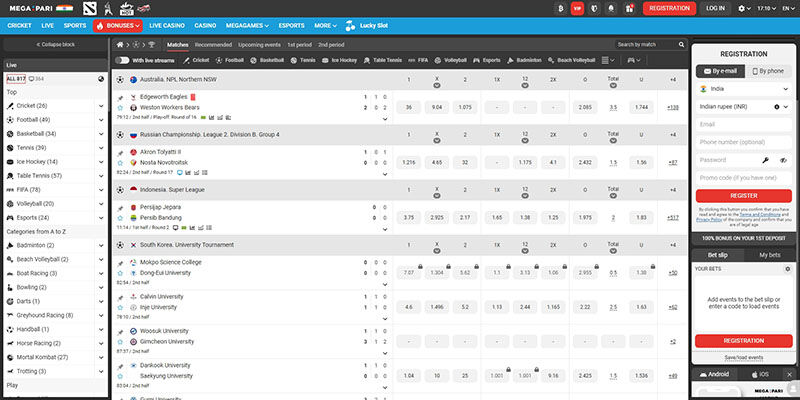Switch to the Android app tab

coord(715,374)
